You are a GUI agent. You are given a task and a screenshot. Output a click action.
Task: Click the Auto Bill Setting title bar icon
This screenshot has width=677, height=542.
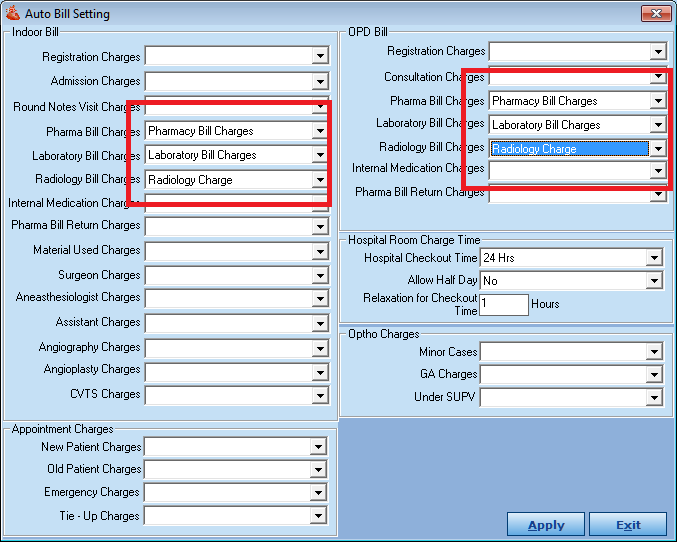12,14
